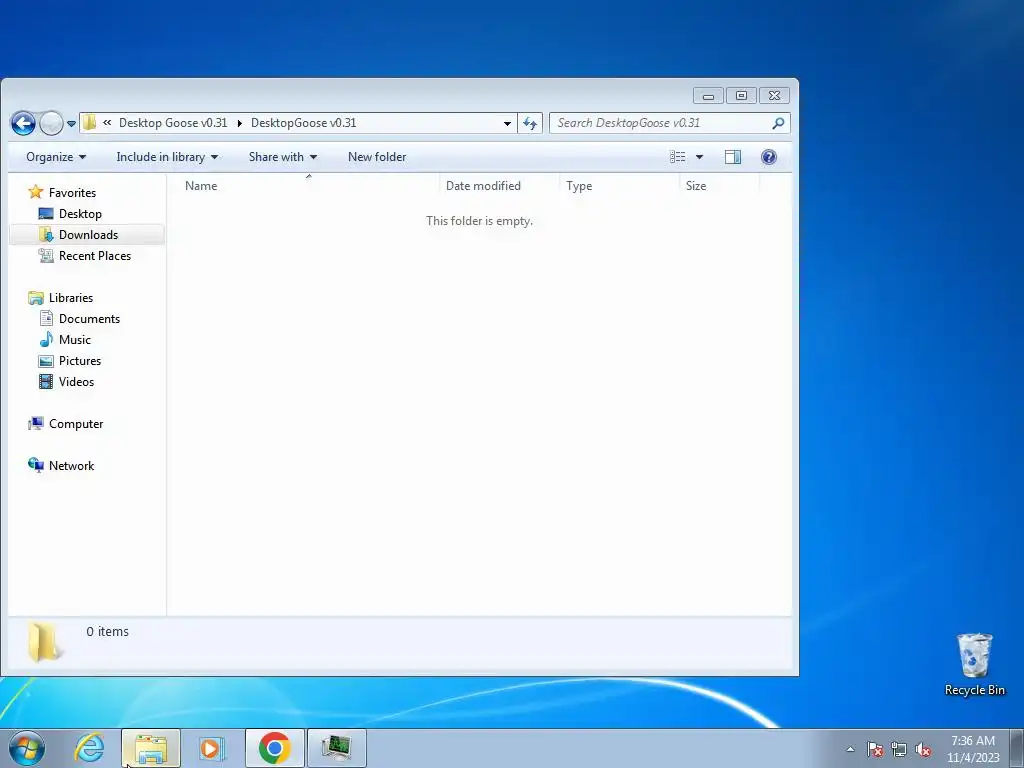Screen dimensions: 1024x768
Task: Select the Recycle Bin desktop icon
Action: click(974, 664)
